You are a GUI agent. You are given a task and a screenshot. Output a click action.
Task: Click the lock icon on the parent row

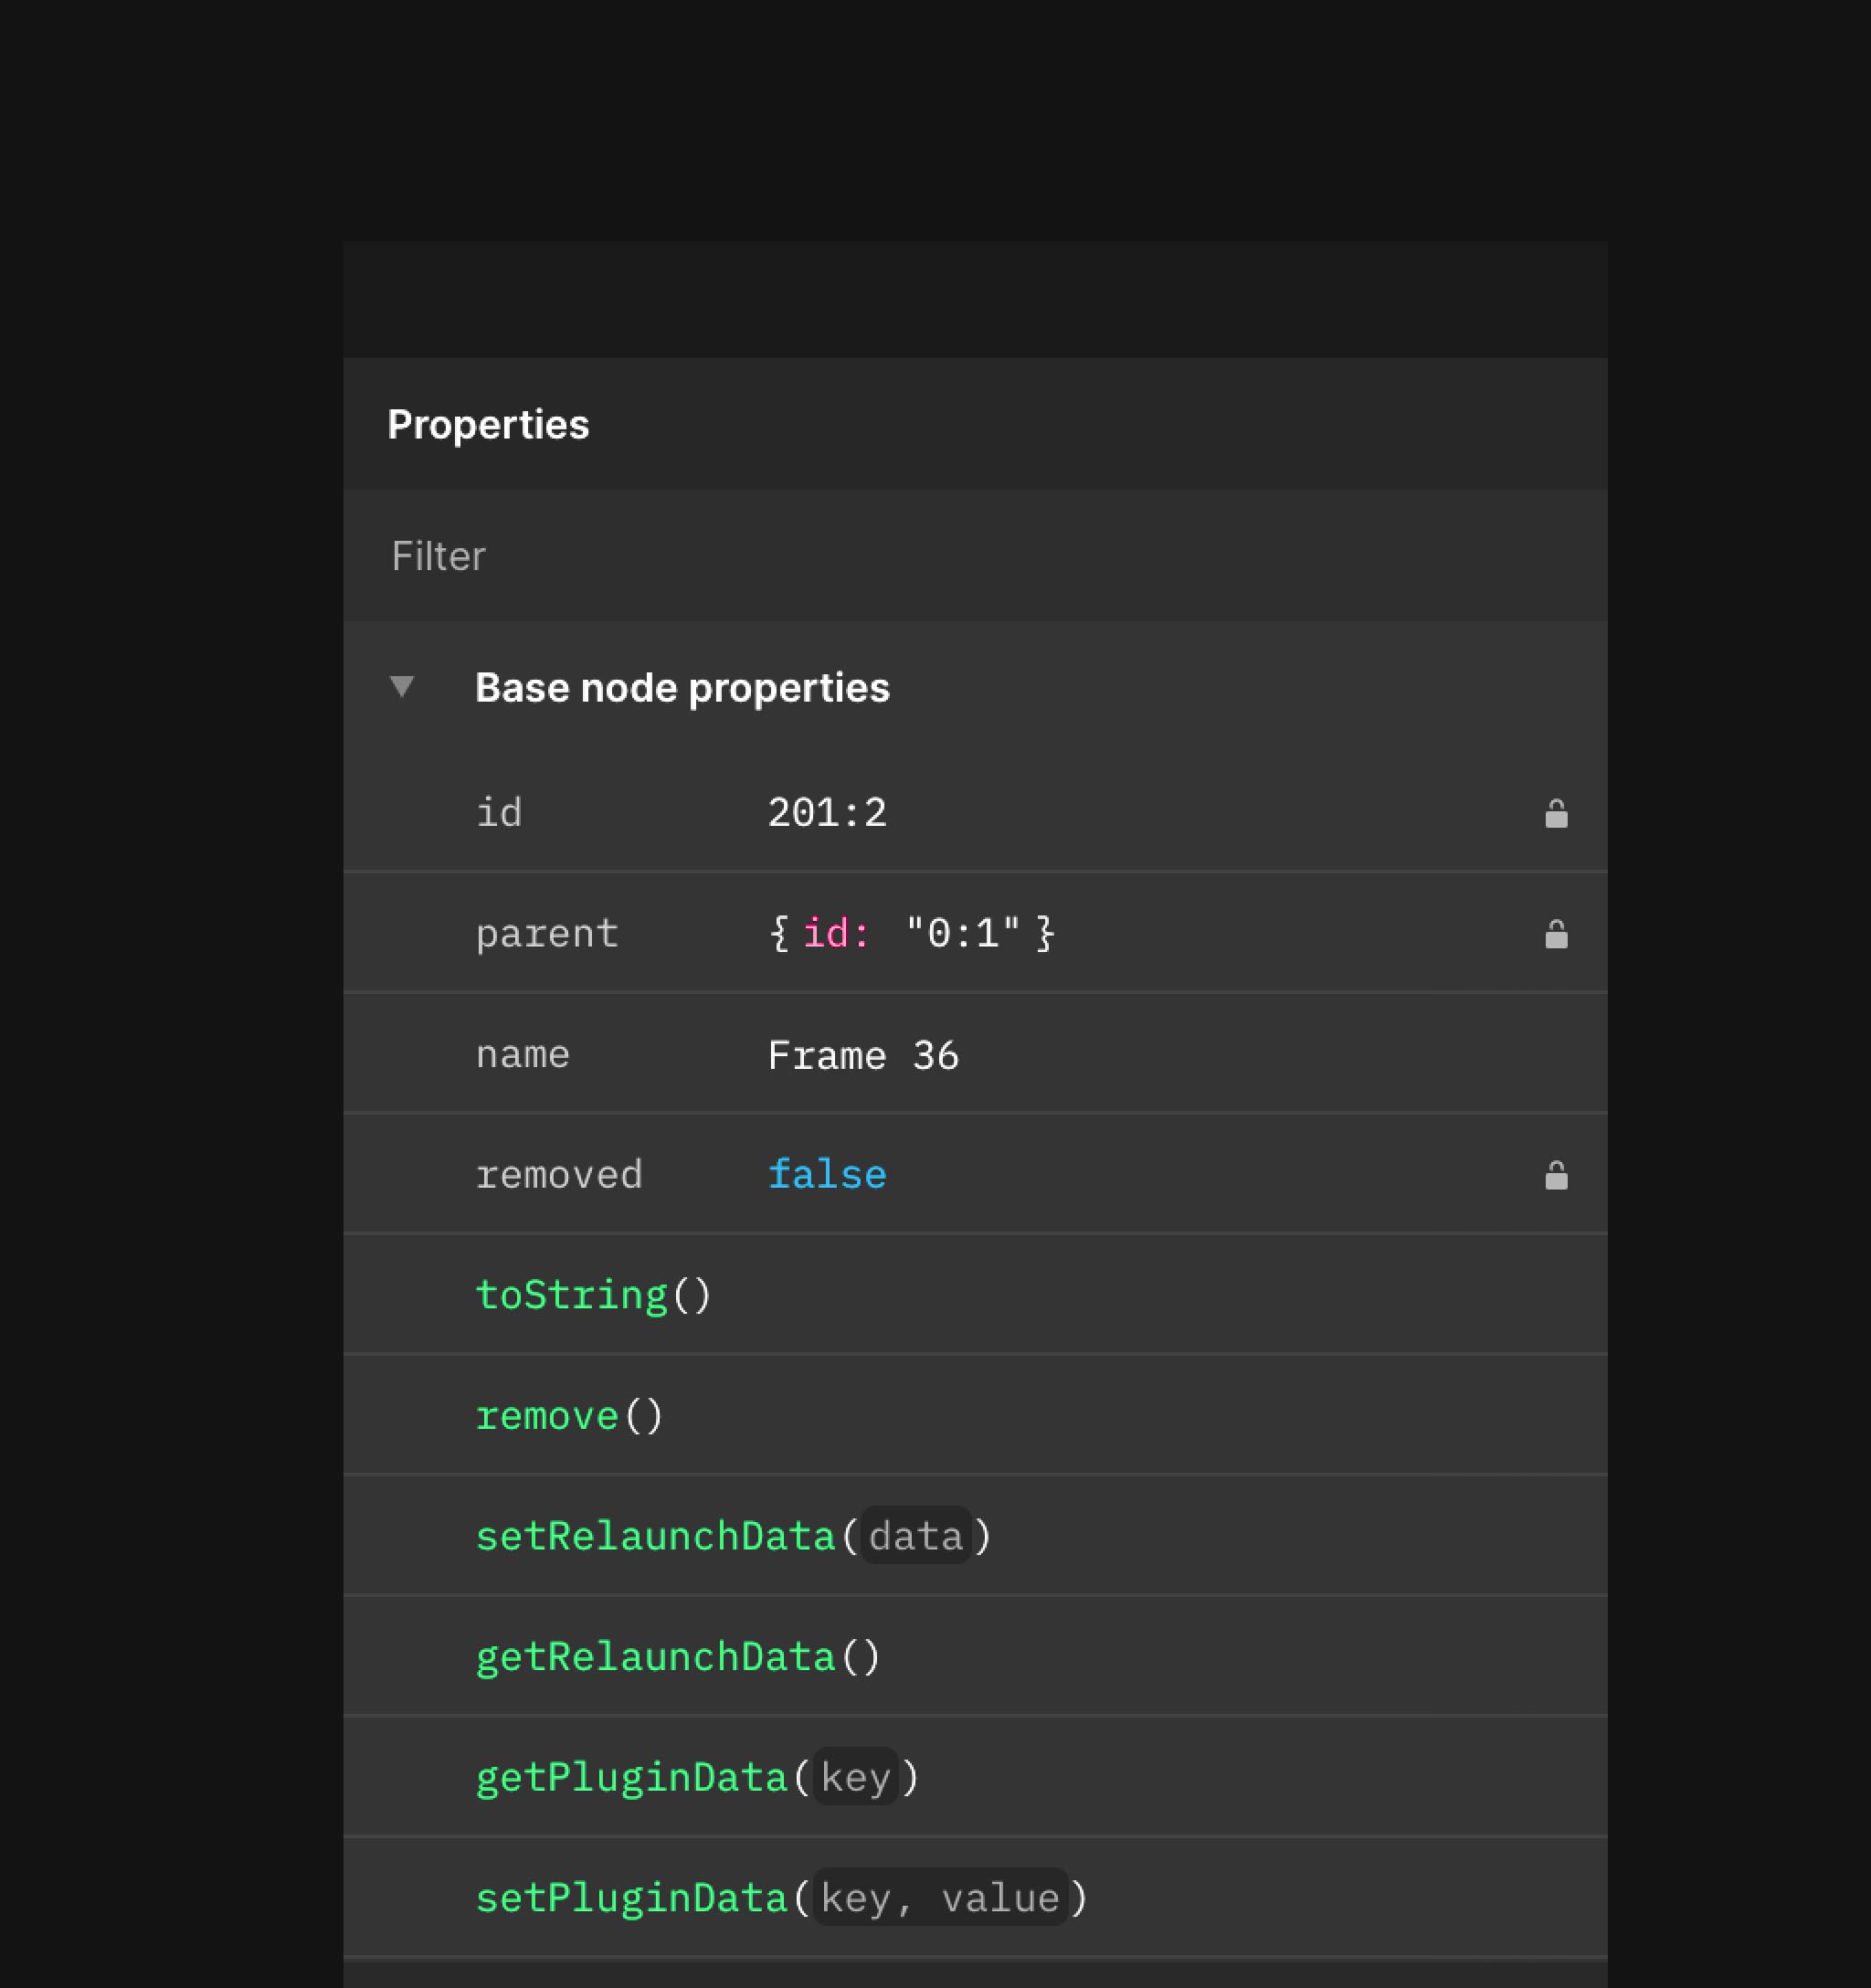(1556, 933)
